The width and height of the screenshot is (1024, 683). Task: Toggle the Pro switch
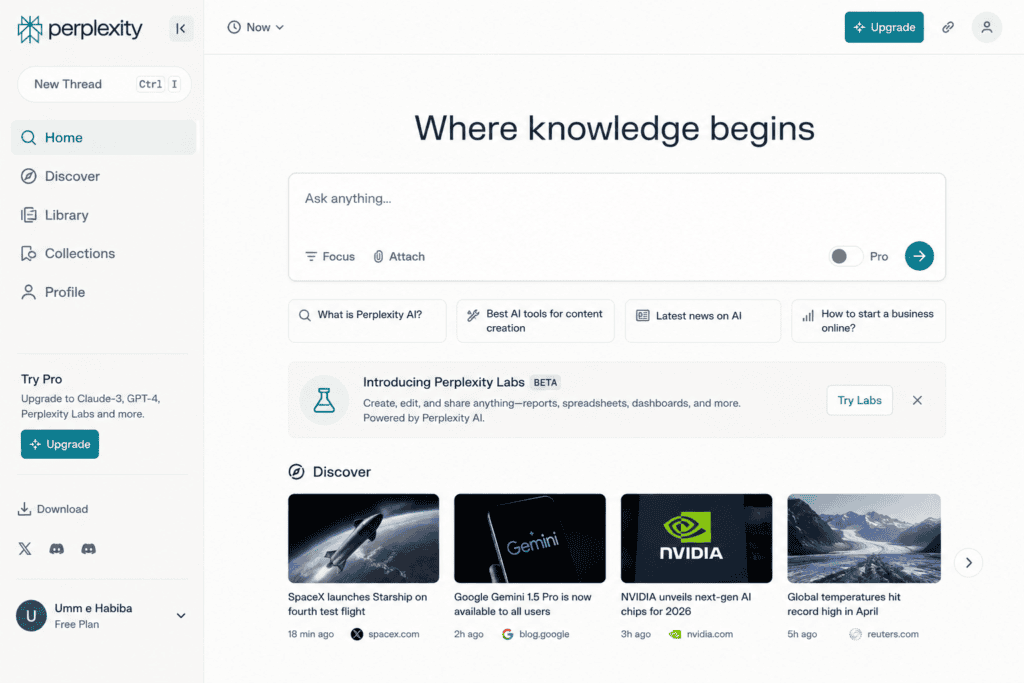(845, 256)
